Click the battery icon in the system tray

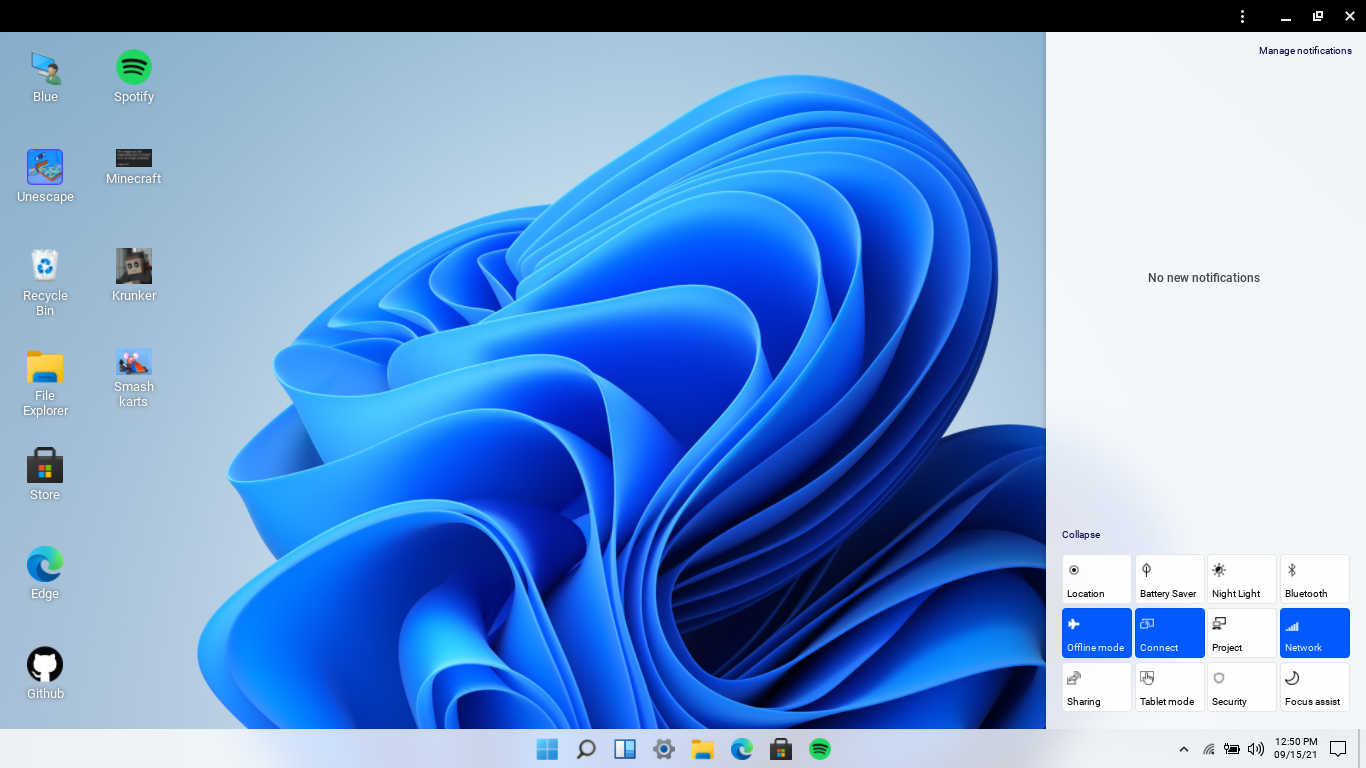(1232, 749)
